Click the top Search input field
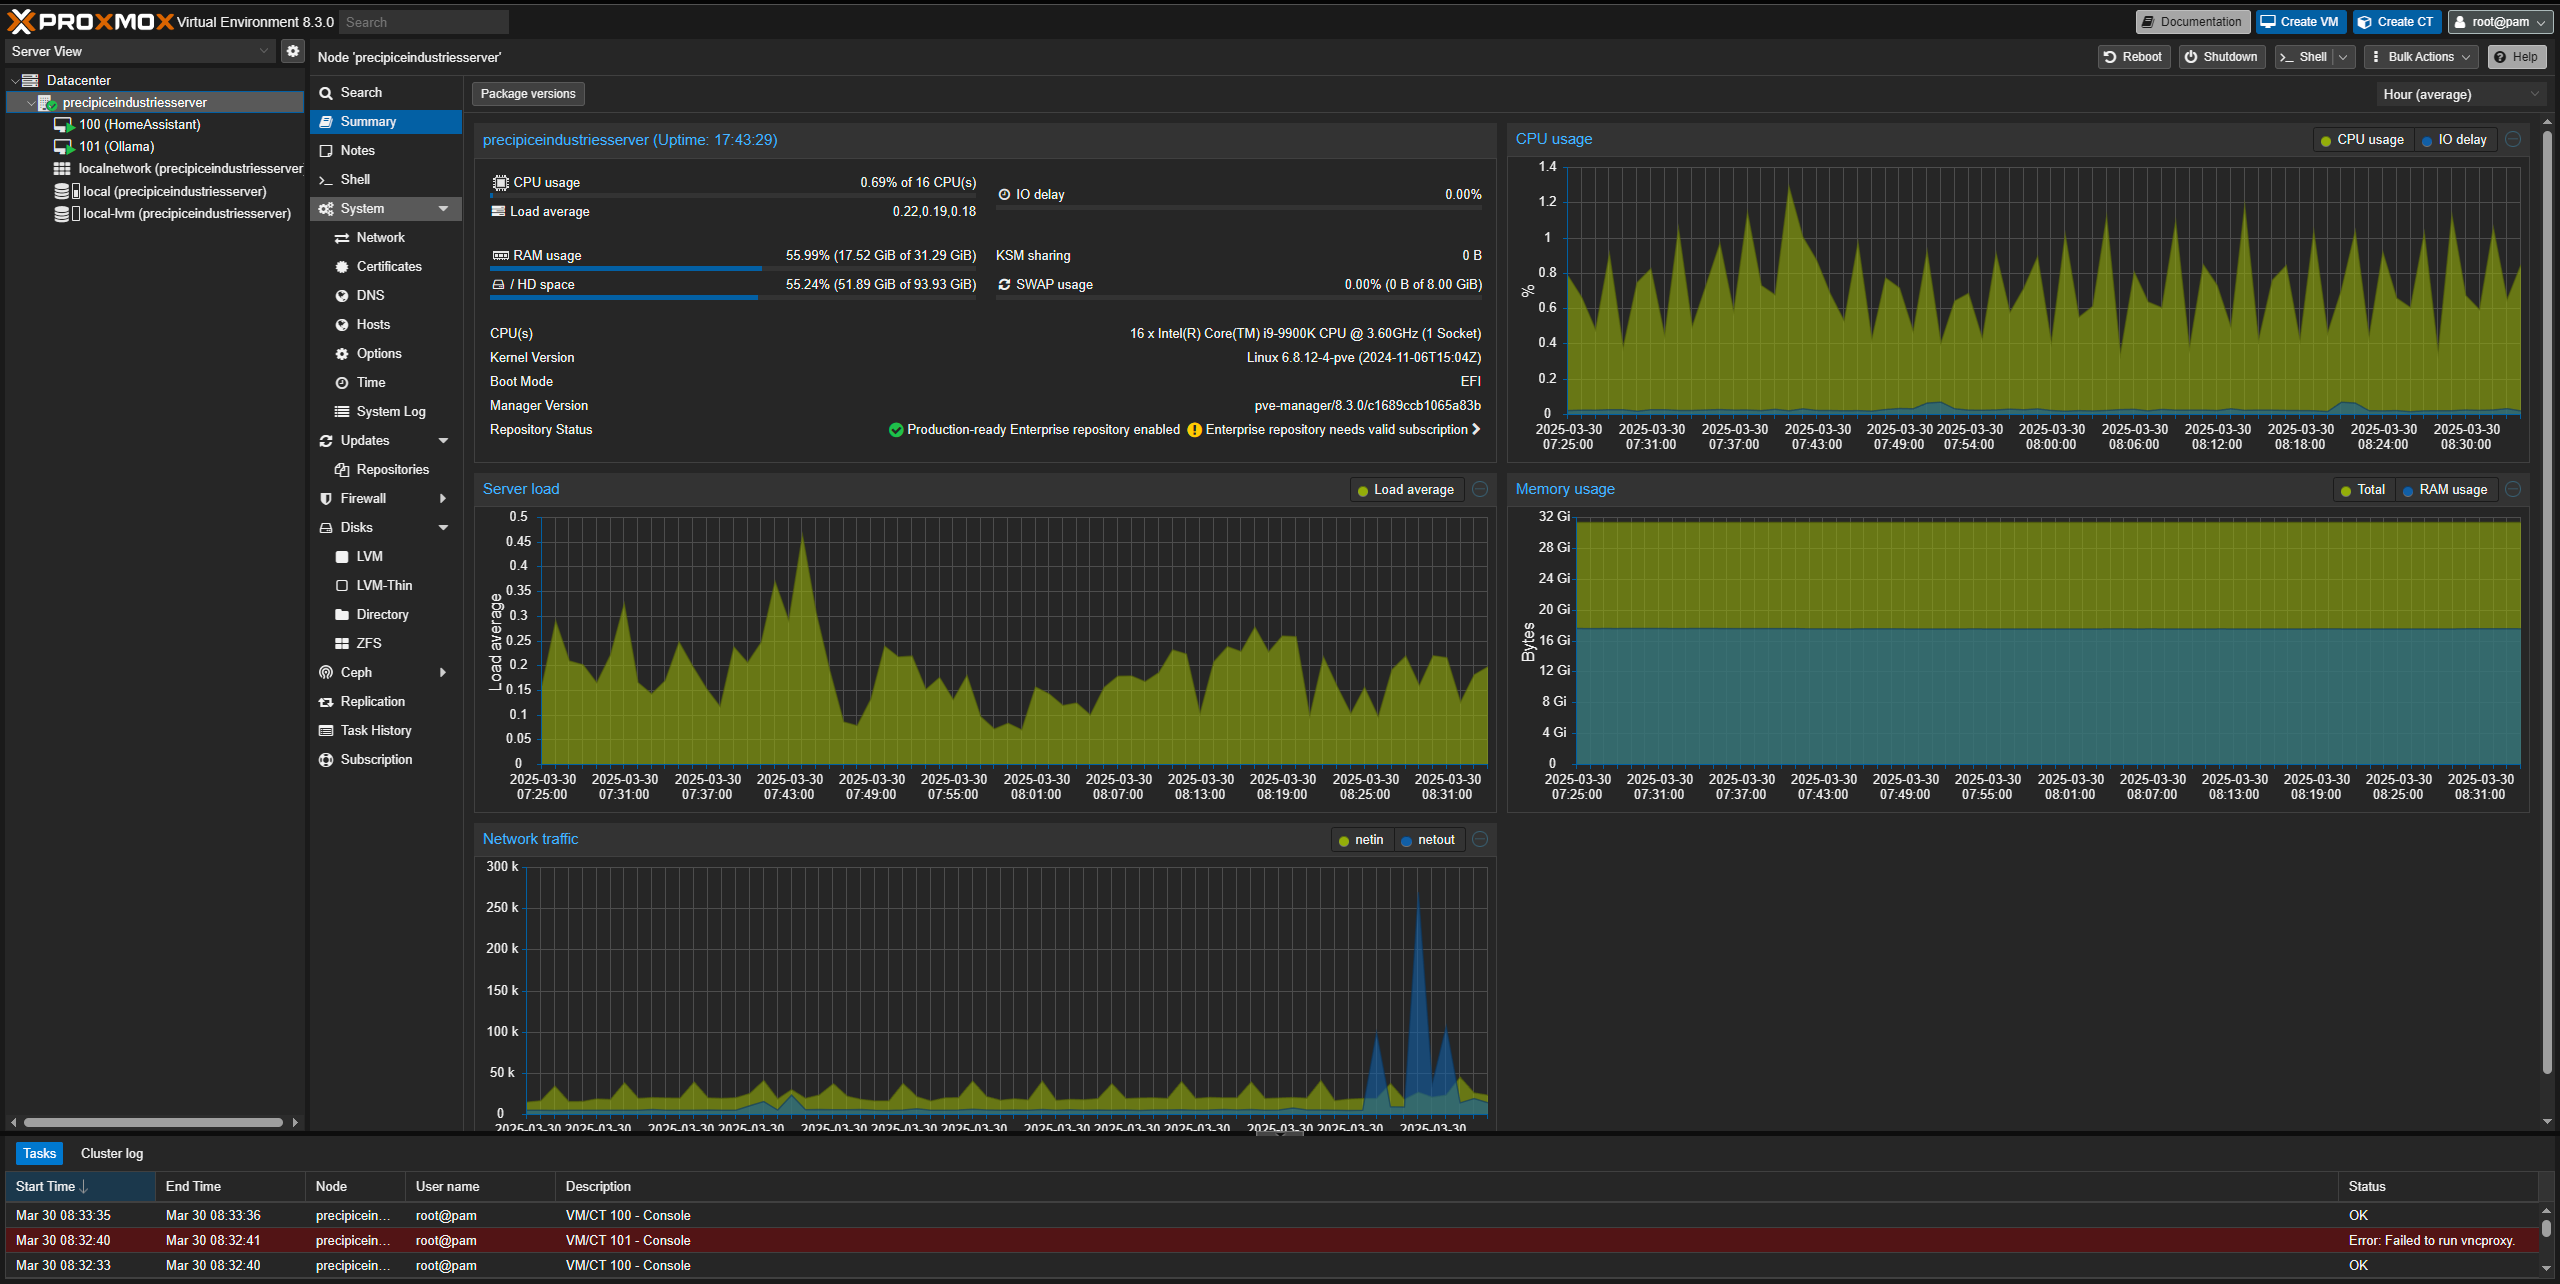The height and width of the screenshot is (1284, 2560). 423,22
